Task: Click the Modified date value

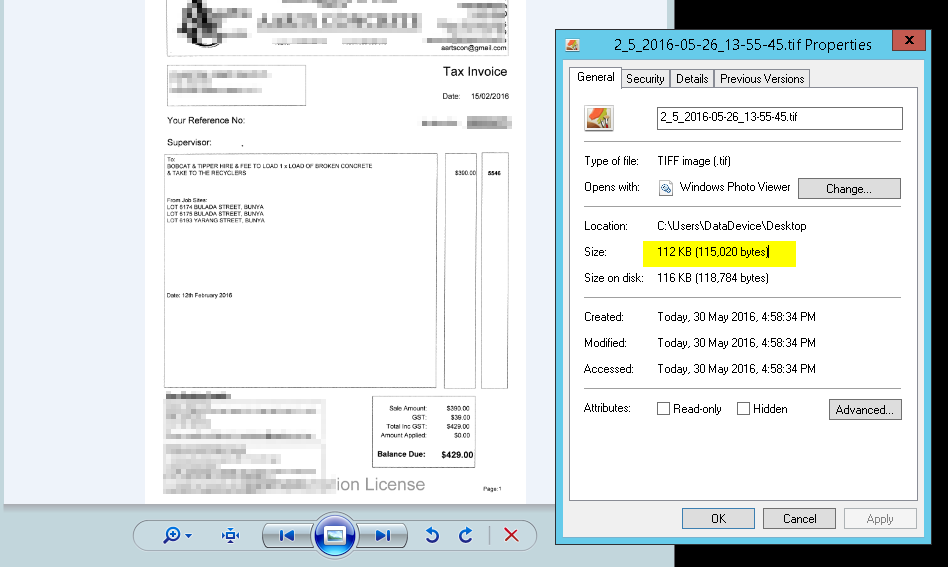Action: pyautogui.click(x=736, y=343)
